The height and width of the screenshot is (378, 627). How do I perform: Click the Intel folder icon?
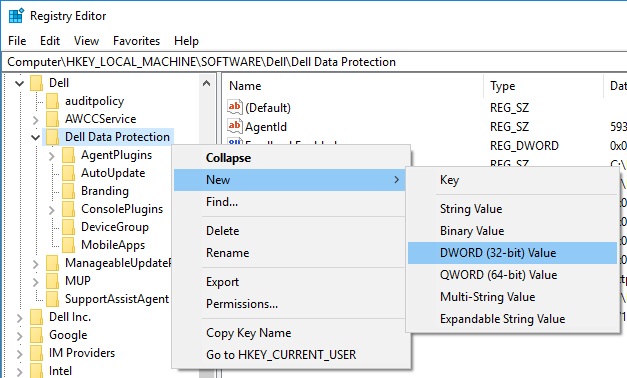click(x=36, y=371)
